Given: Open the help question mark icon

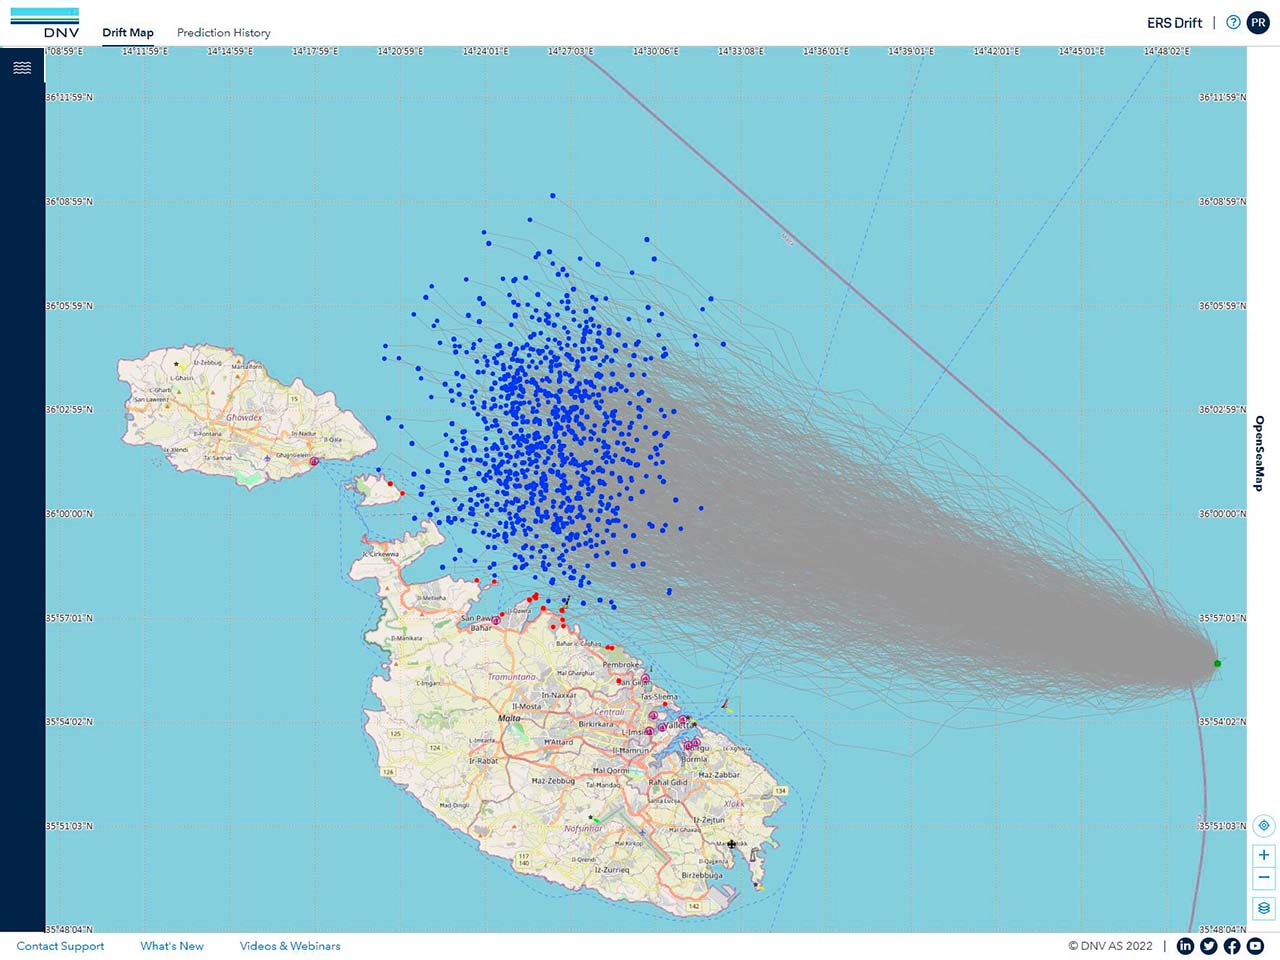Looking at the screenshot, I should click(1233, 22).
